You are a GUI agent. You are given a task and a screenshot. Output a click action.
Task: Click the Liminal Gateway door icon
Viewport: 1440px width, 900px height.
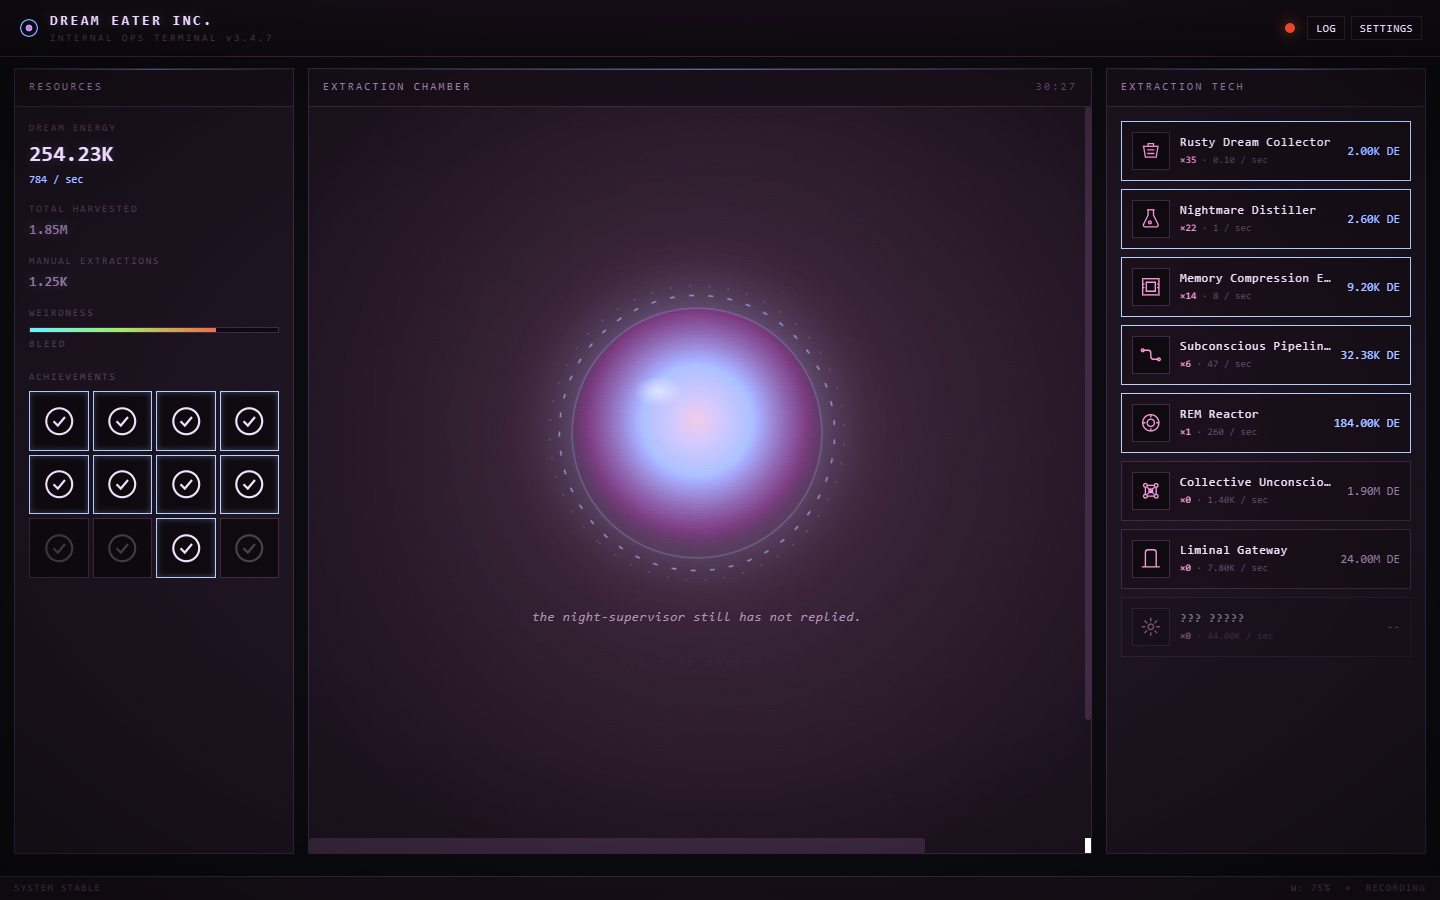[1151, 559]
